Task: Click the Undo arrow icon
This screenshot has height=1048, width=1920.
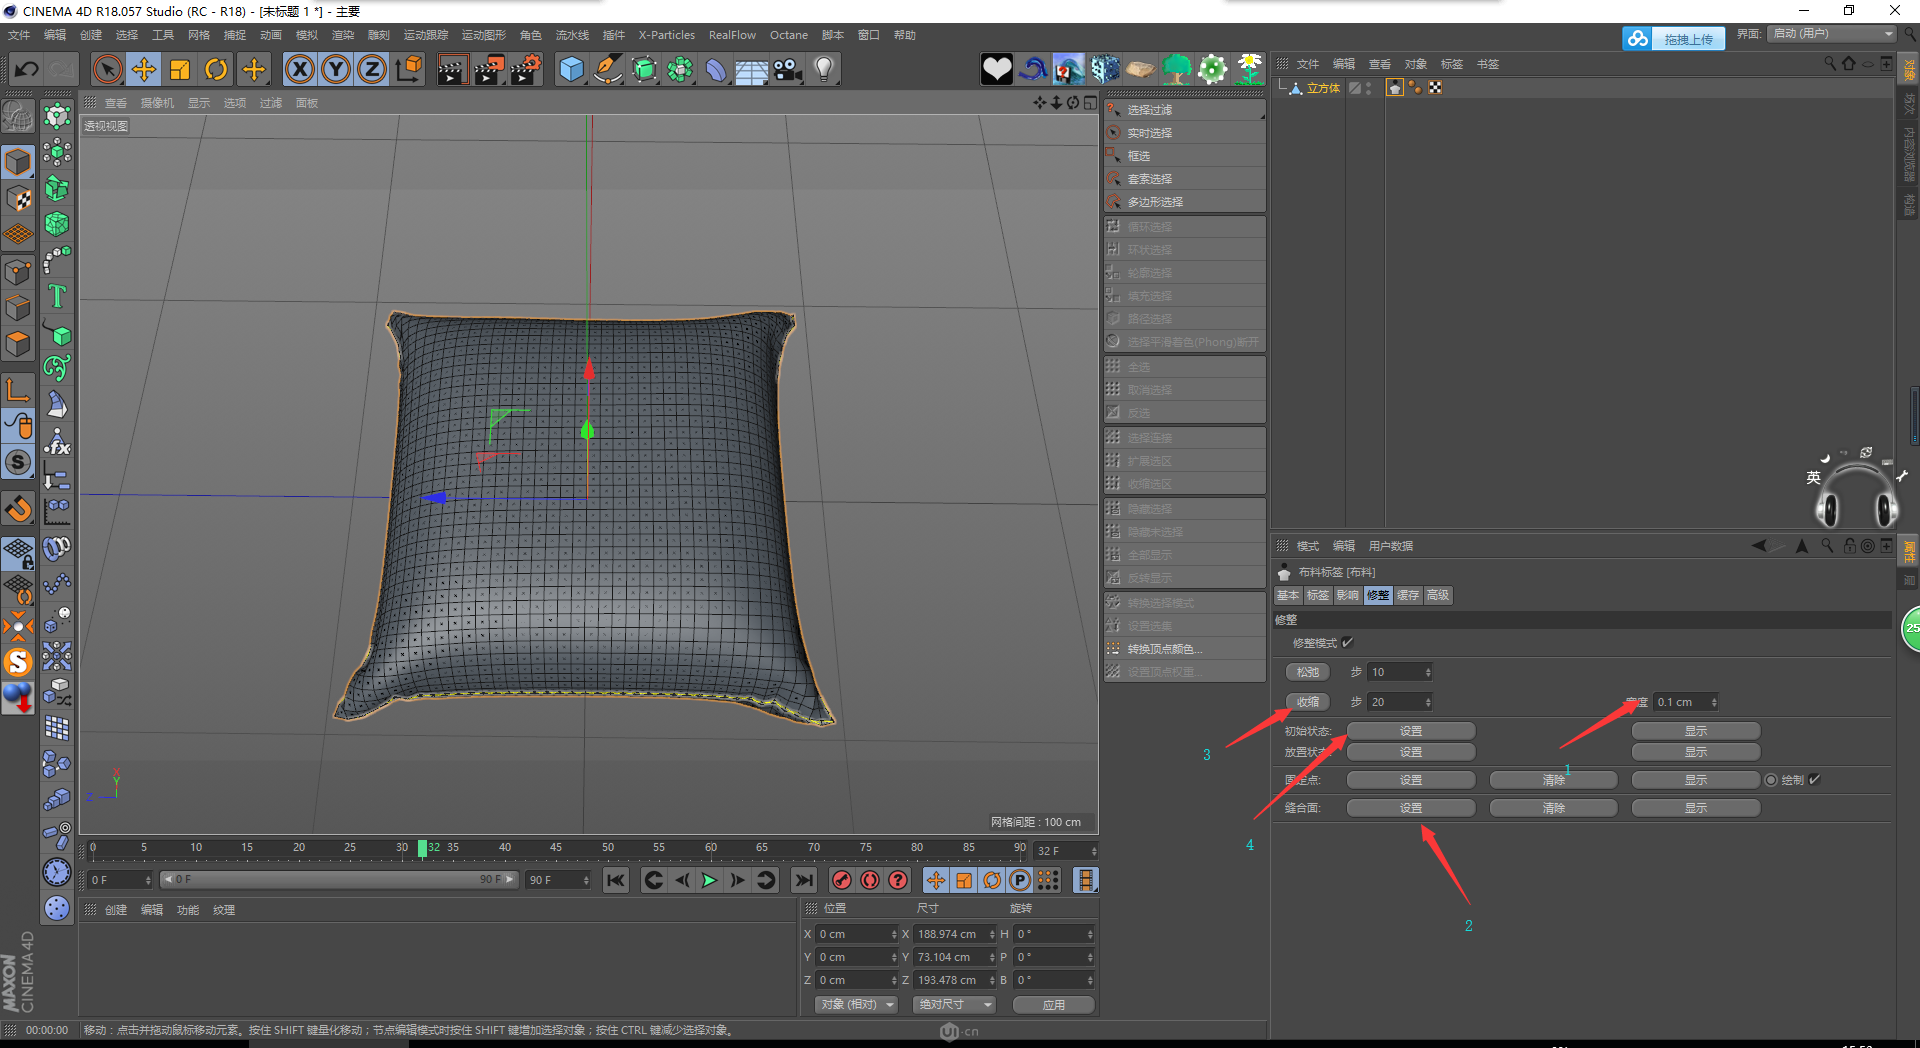Action: coord(27,69)
